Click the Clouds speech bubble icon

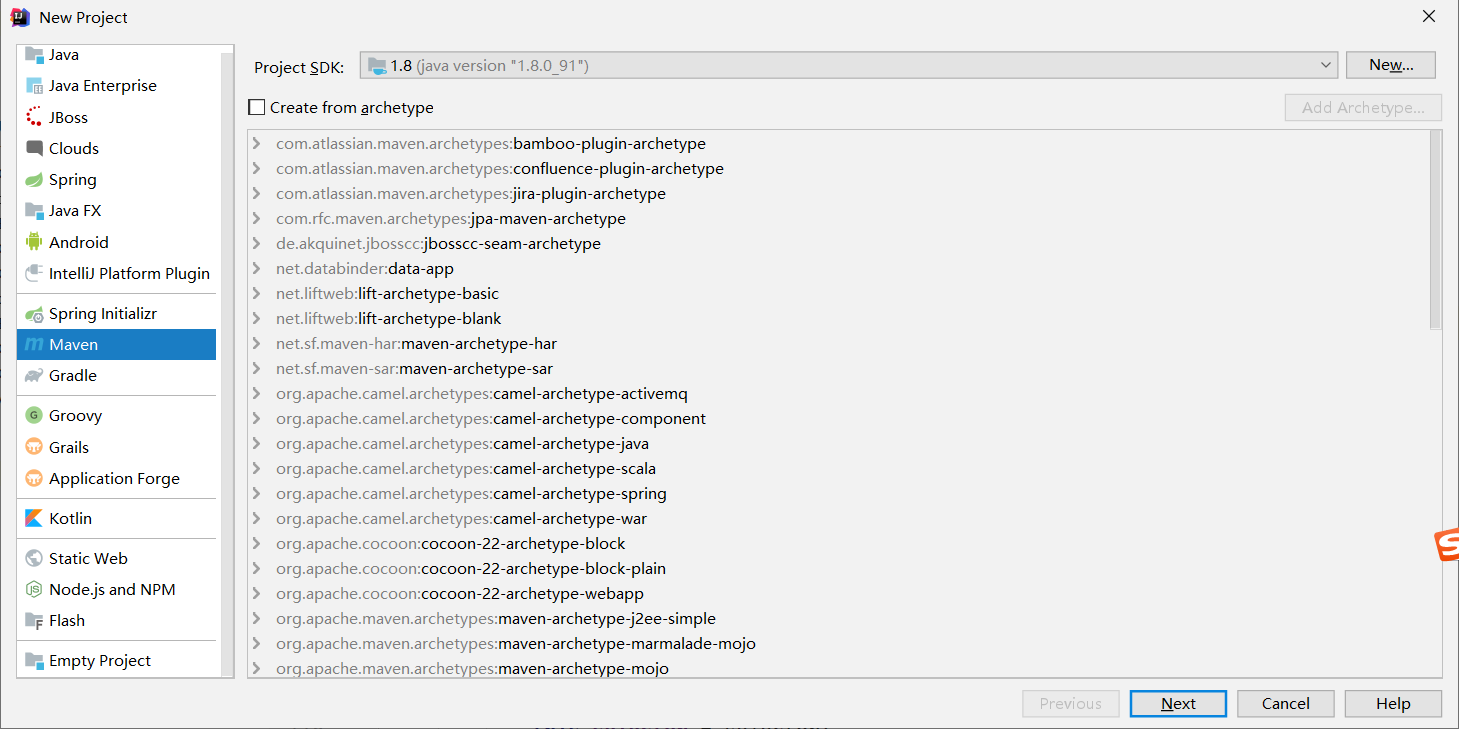click(35, 148)
